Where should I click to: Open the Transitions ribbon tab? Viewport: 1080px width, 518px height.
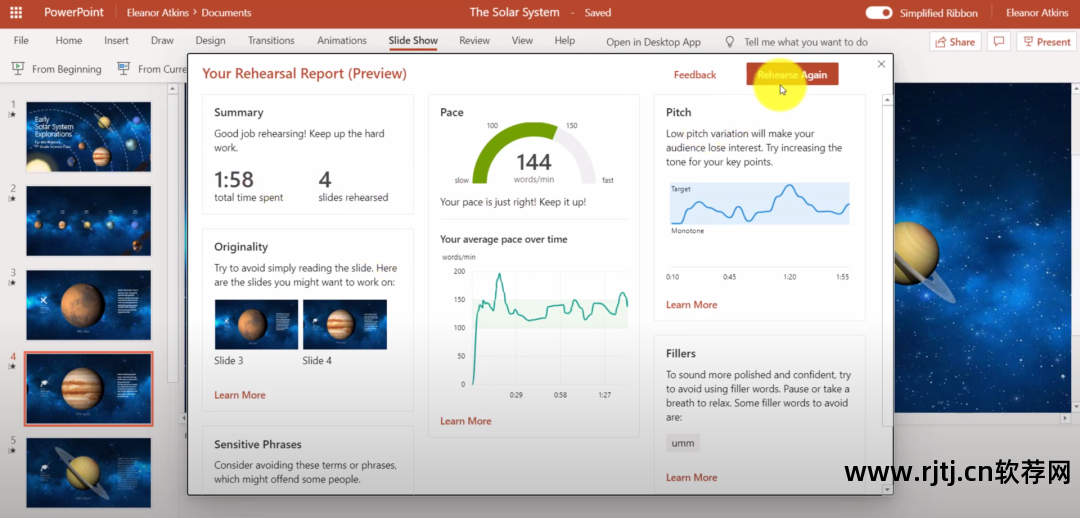click(271, 41)
